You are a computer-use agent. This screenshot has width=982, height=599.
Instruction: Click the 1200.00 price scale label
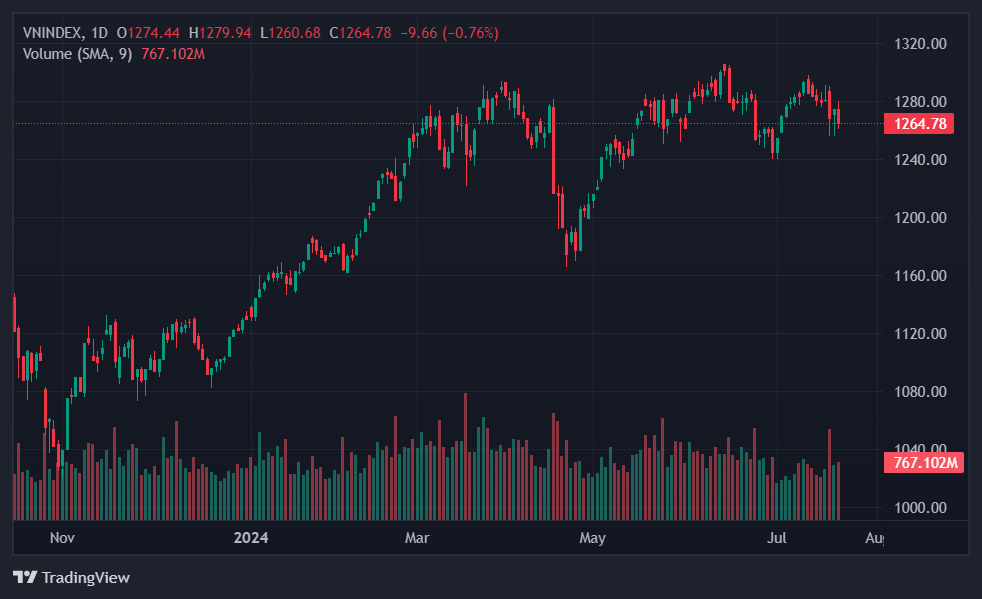[918, 218]
